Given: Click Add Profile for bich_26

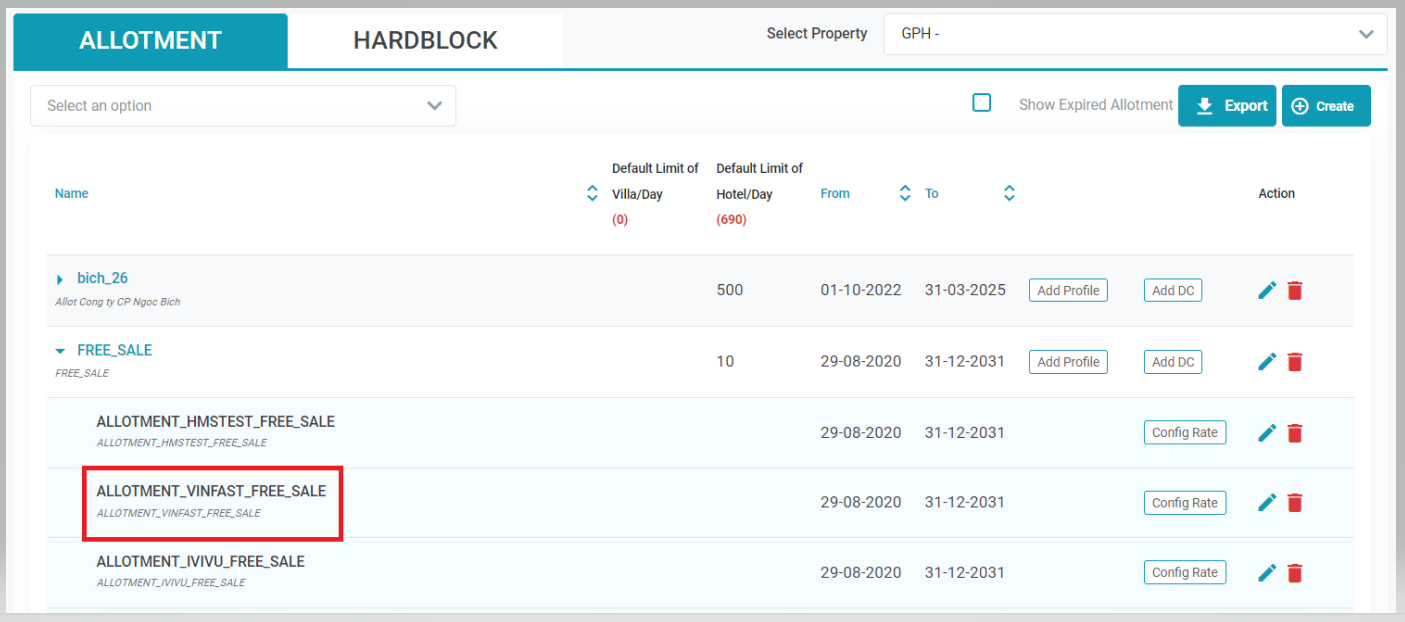Looking at the screenshot, I should click(1068, 291).
